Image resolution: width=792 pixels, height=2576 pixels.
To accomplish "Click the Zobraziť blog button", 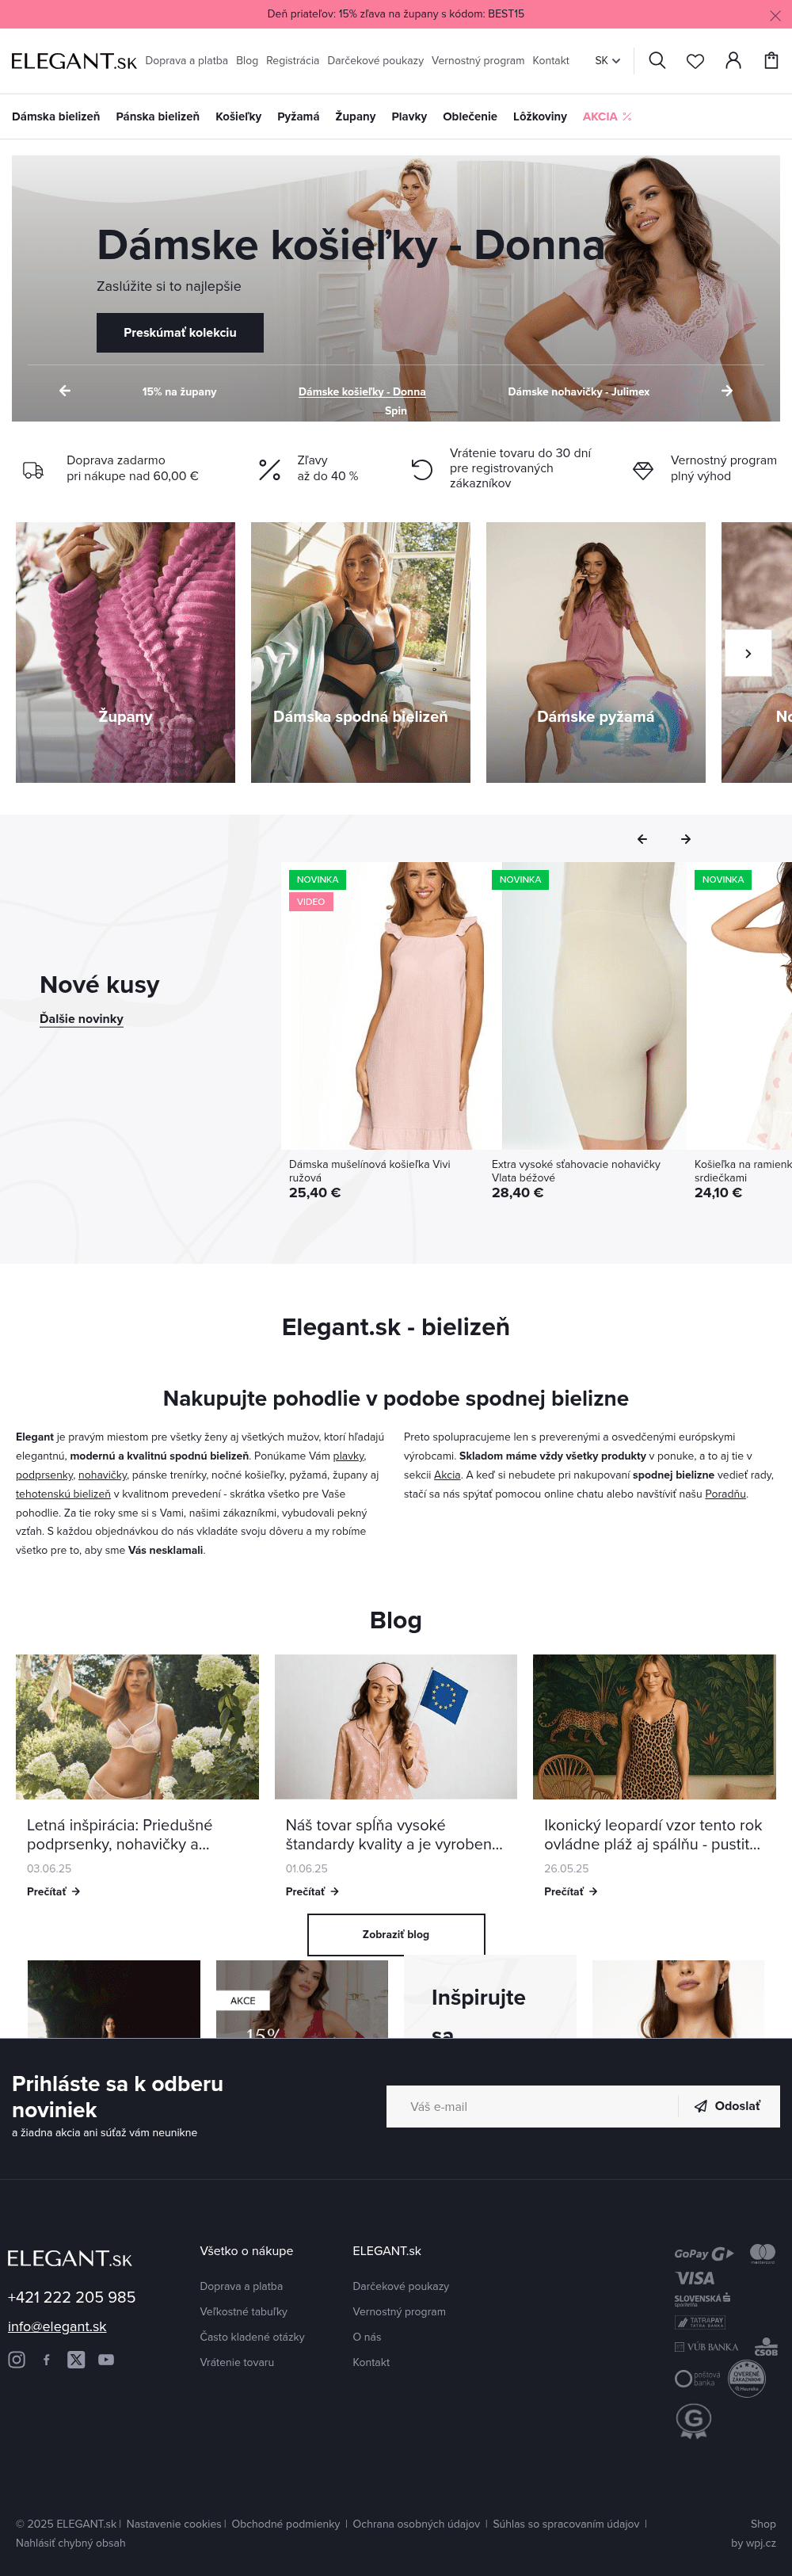I will pyautogui.click(x=396, y=1934).
